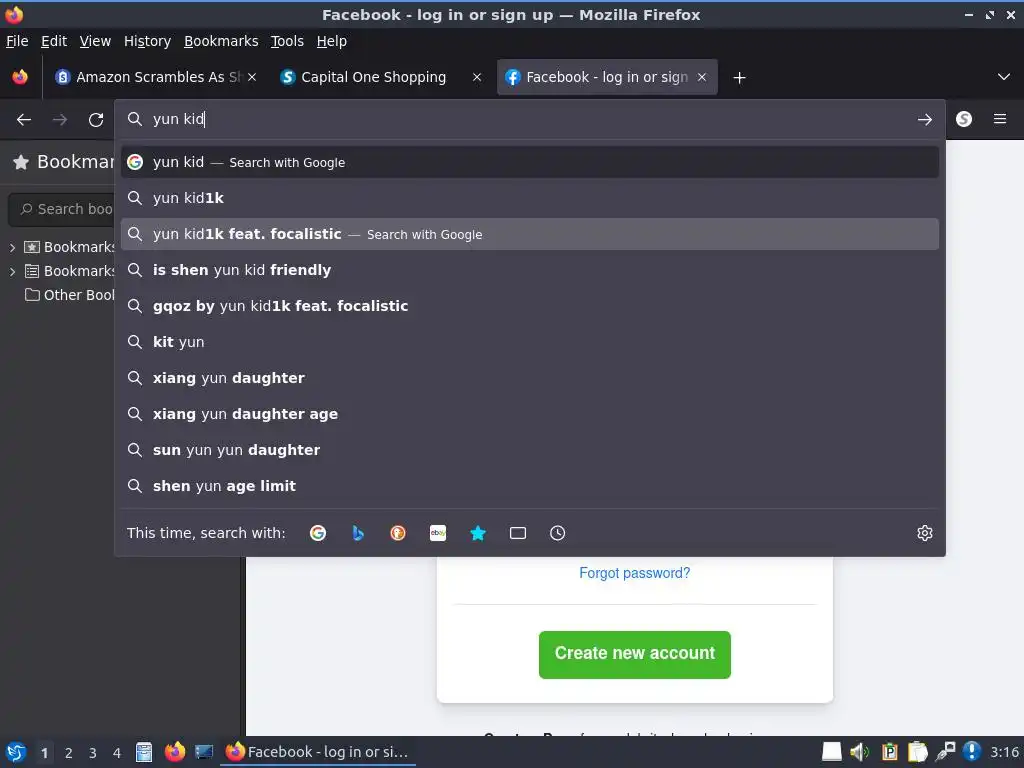Open the clipboard manager tray icon
The image size is (1024, 768).
(x=917, y=752)
